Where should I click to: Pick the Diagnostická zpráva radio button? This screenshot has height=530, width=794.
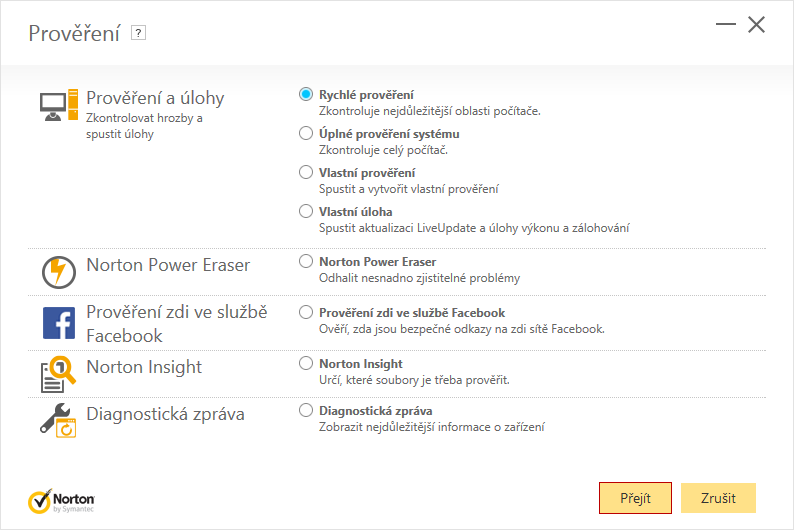[x=306, y=410]
